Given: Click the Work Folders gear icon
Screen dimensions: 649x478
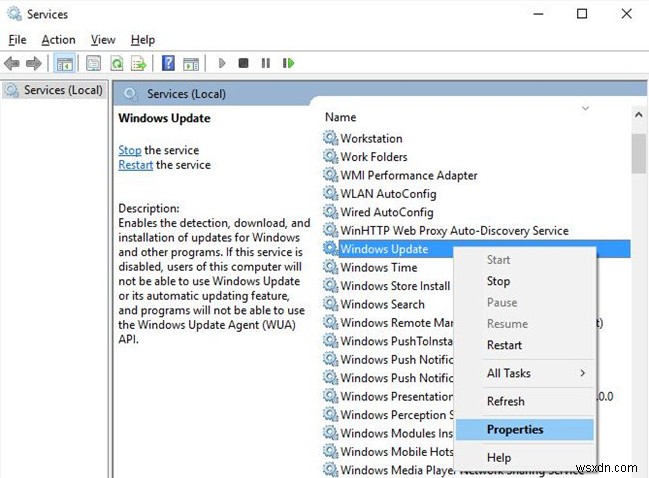Looking at the screenshot, I should tap(330, 156).
